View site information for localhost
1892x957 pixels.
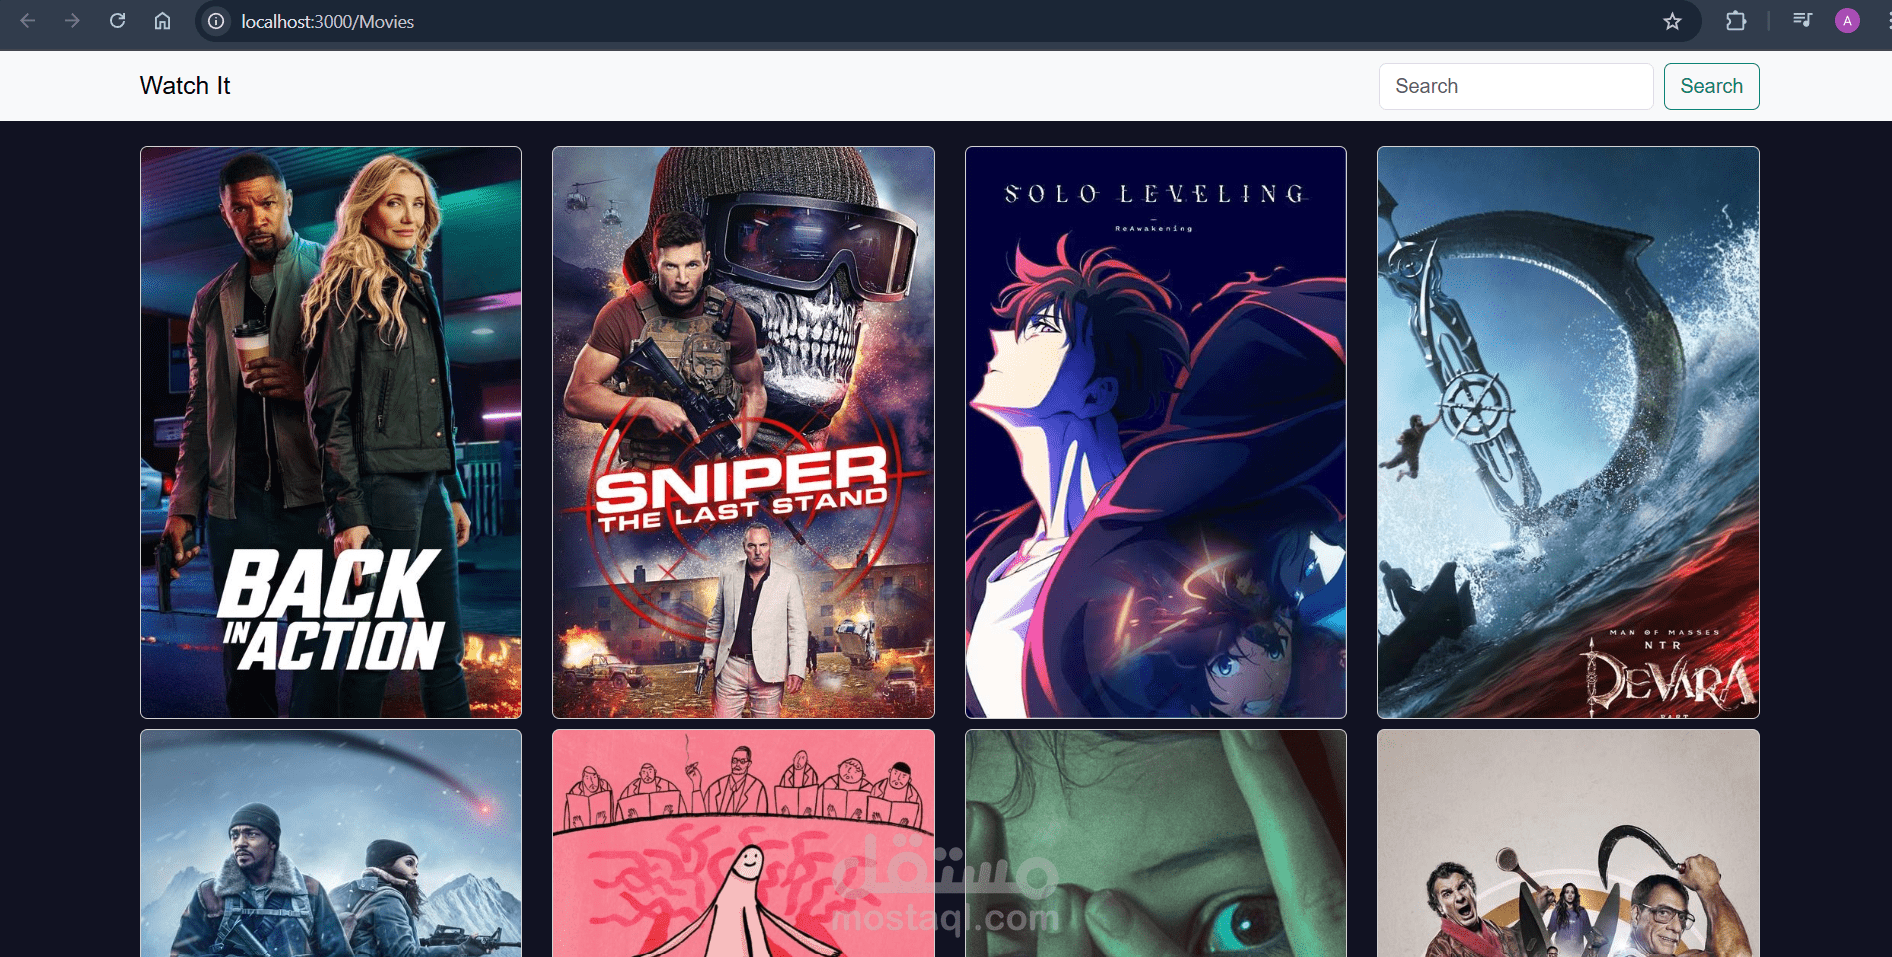click(x=215, y=21)
